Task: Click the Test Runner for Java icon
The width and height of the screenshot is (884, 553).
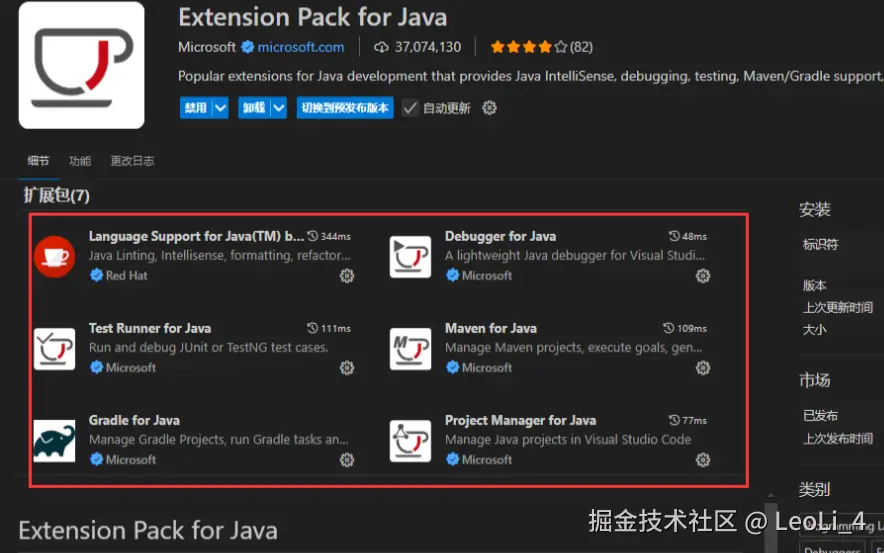Action: [54, 349]
